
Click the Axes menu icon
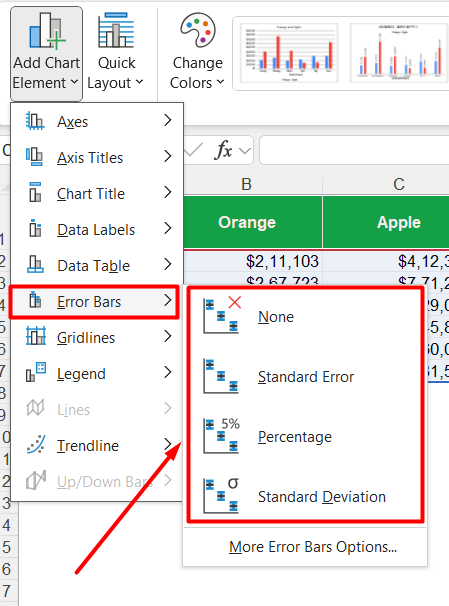[35, 121]
